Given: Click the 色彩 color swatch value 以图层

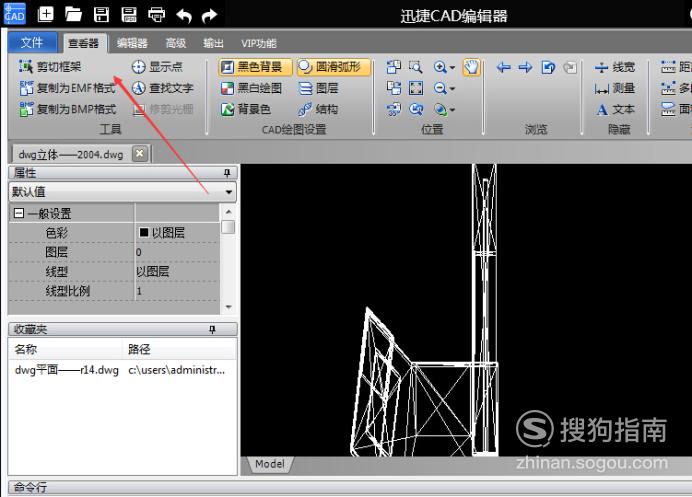Looking at the screenshot, I should (177, 233).
